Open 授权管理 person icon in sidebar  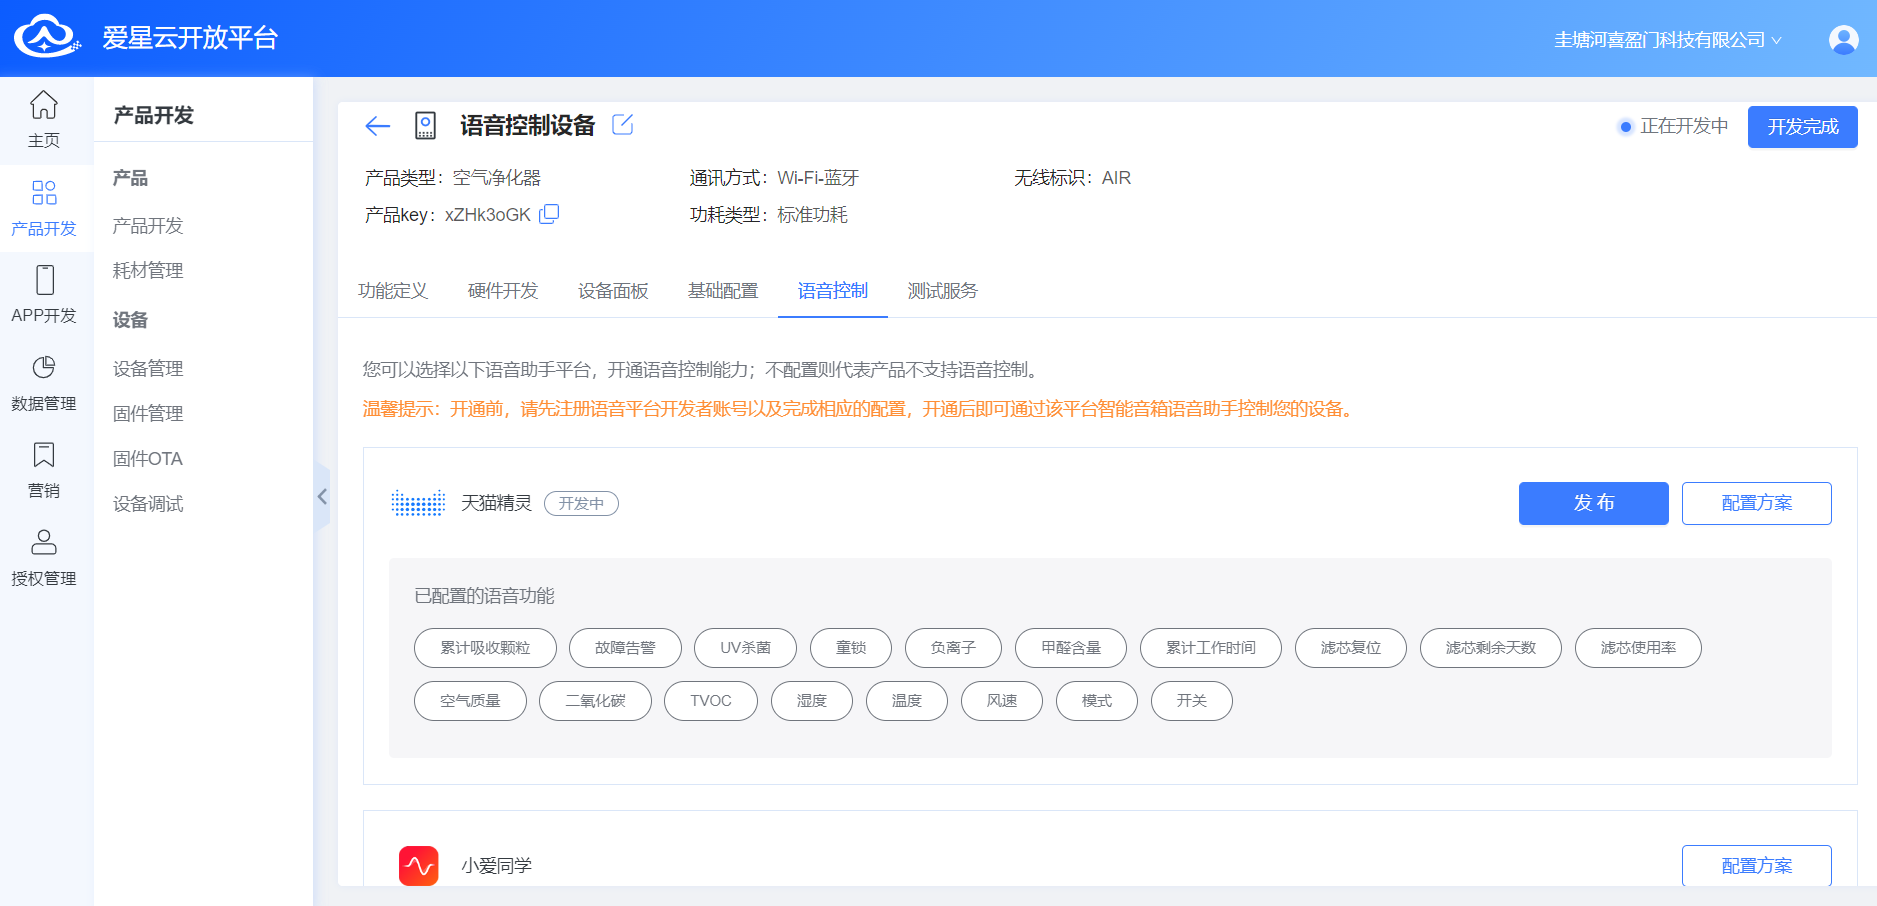44,542
